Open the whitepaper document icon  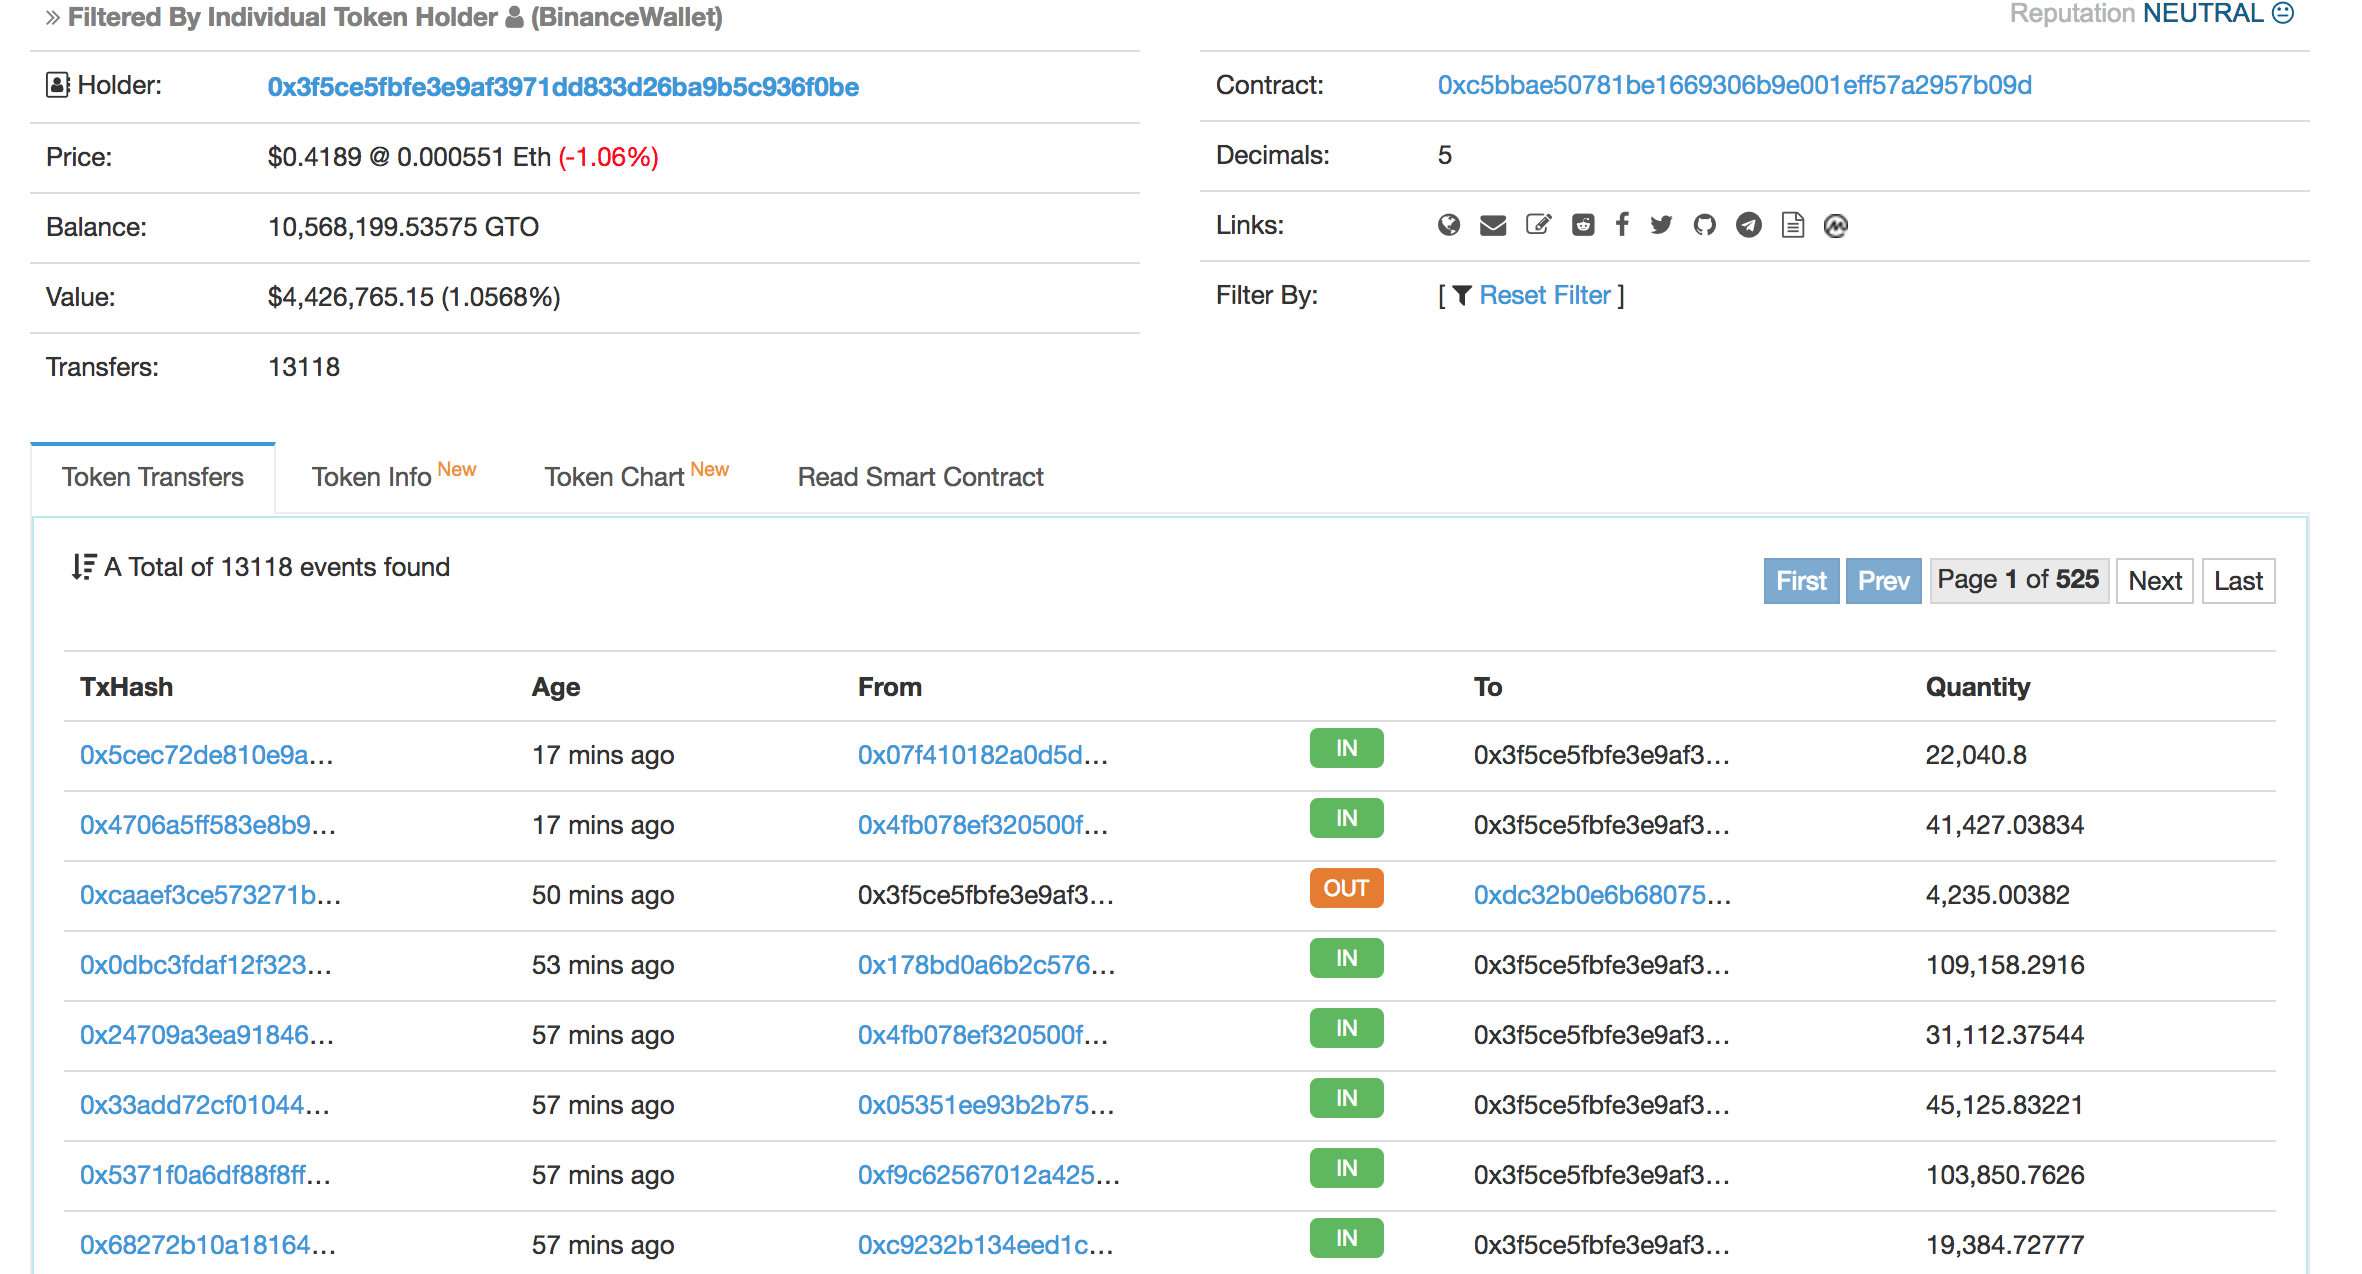point(1792,225)
